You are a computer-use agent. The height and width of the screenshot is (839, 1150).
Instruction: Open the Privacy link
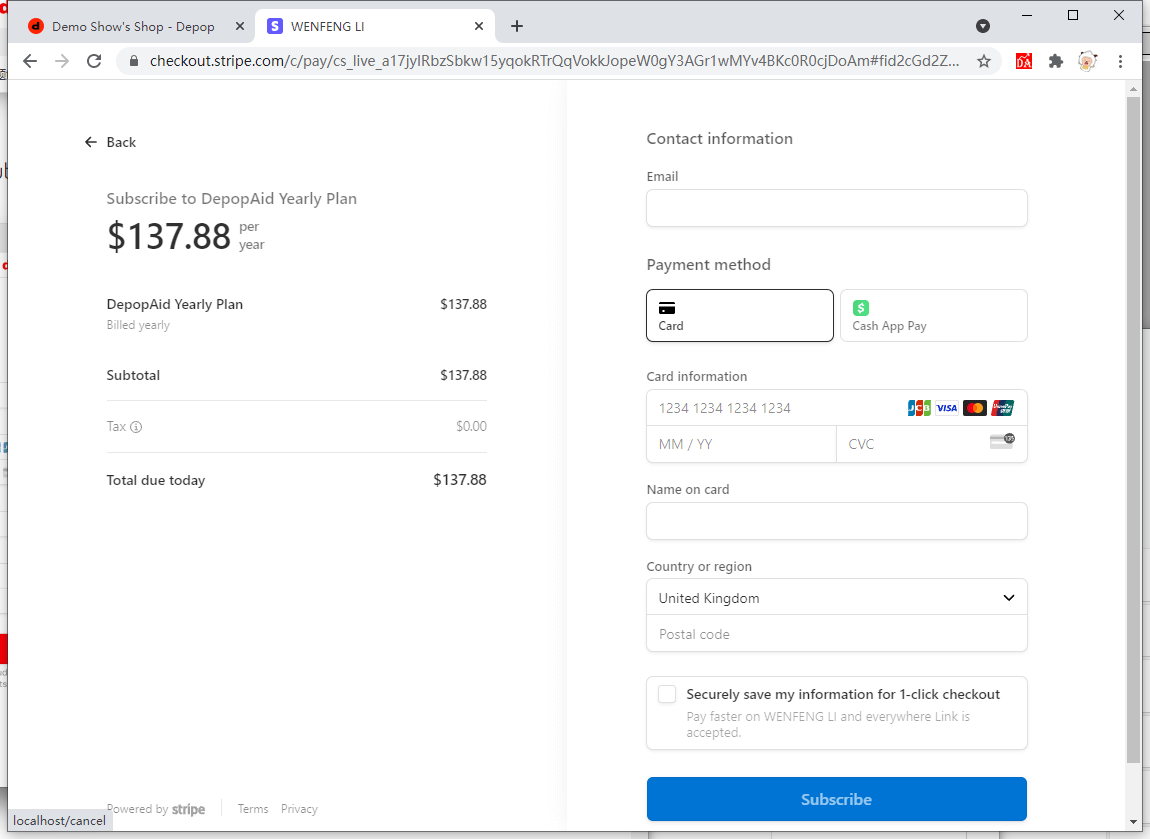click(x=299, y=809)
